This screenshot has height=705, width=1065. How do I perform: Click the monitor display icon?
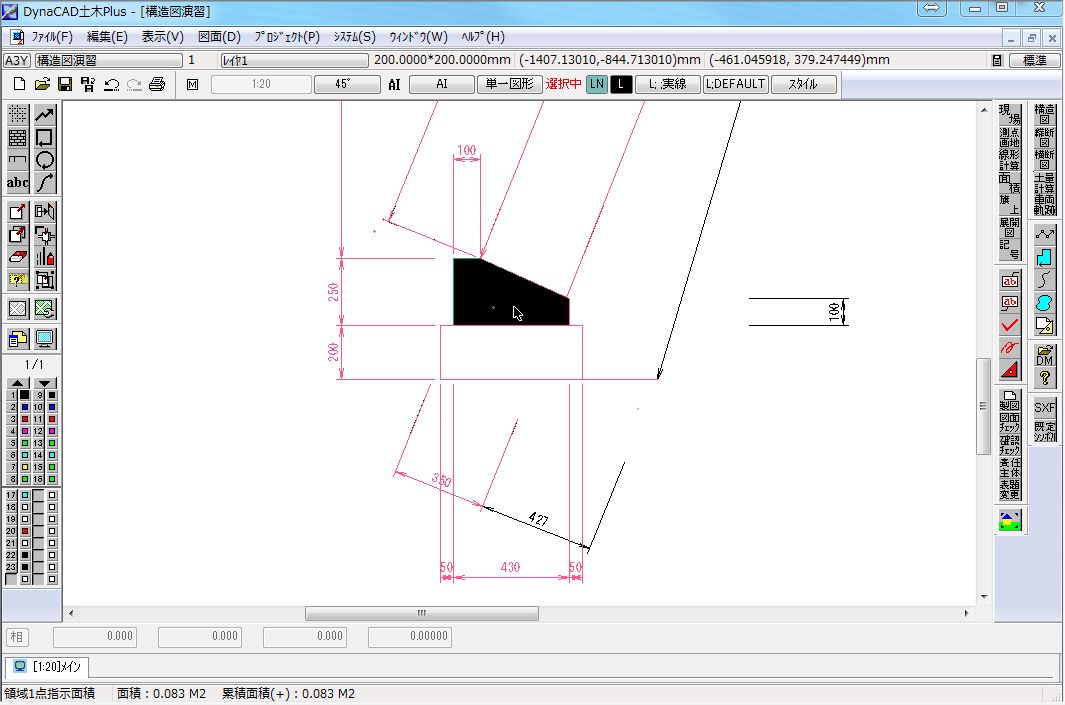[45, 338]
